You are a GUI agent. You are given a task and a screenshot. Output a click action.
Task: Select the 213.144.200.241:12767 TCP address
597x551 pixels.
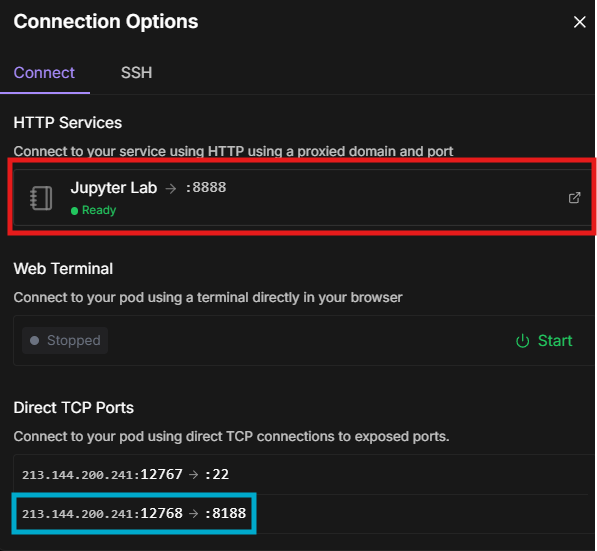[x=102, y=474]
